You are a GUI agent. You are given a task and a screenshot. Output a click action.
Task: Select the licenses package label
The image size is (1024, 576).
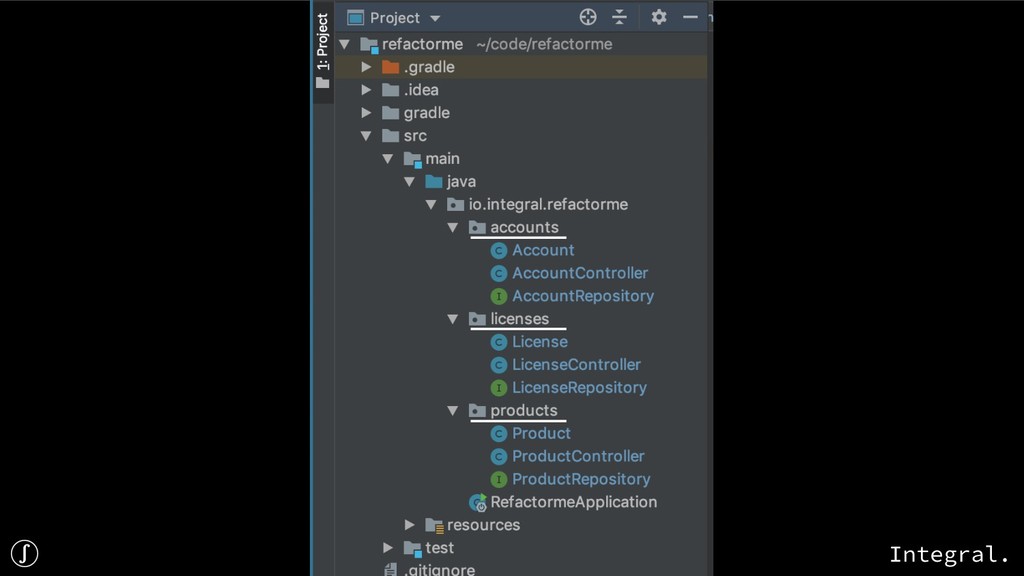[520, 319]
